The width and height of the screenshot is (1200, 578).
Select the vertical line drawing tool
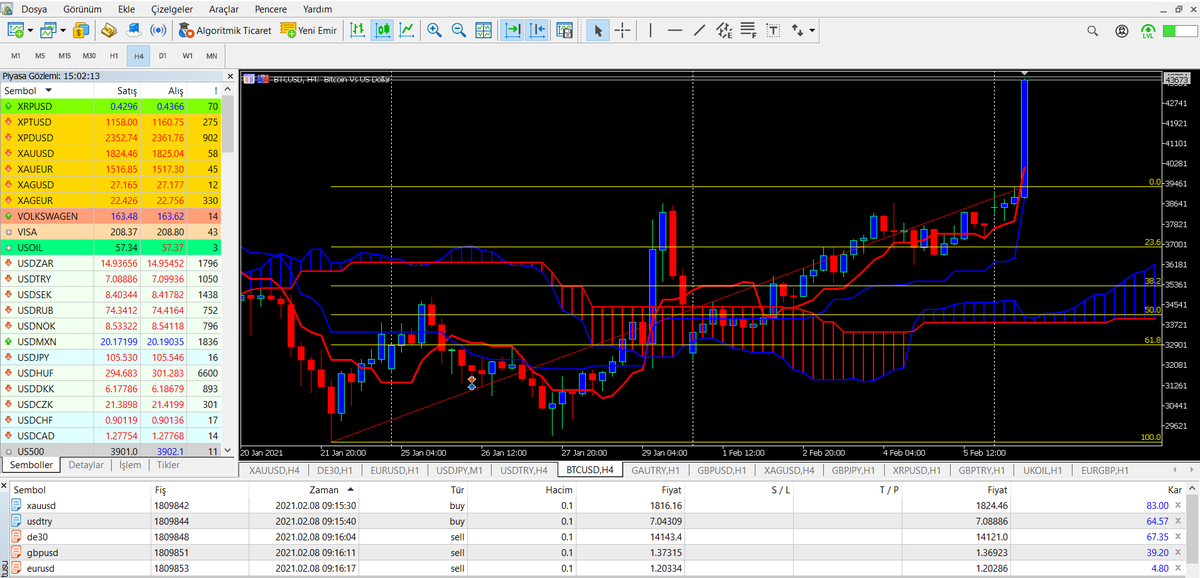651,30
